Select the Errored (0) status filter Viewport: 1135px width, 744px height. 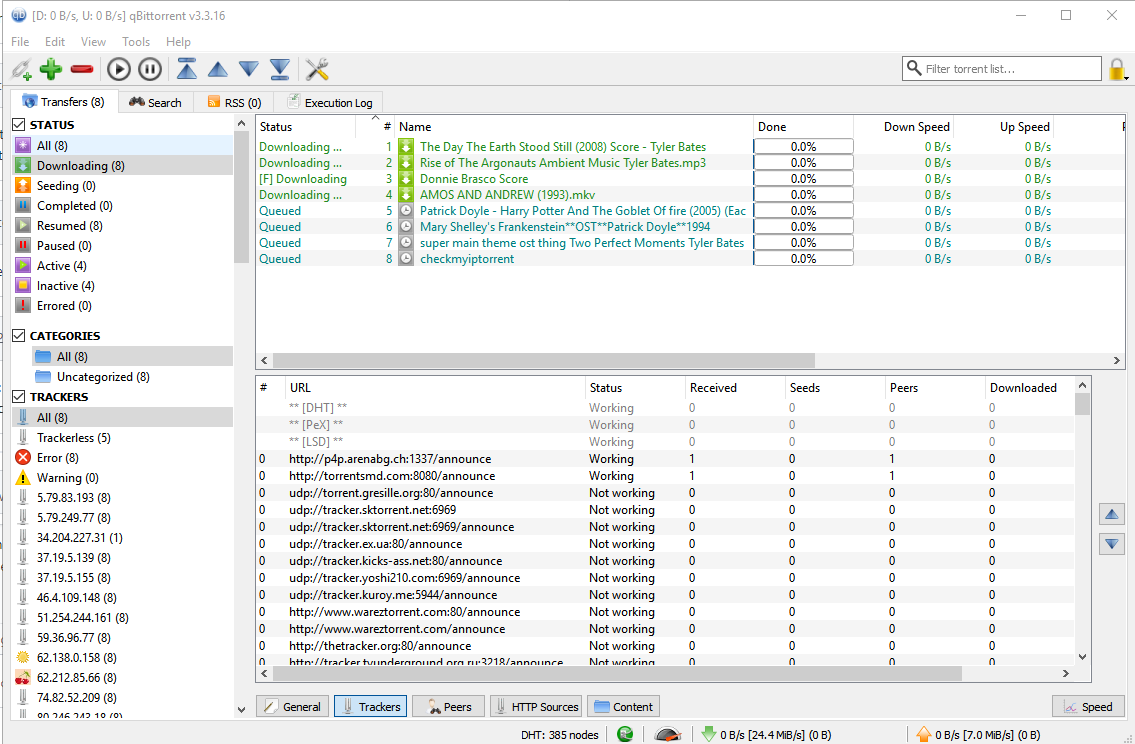pos(123,306)
